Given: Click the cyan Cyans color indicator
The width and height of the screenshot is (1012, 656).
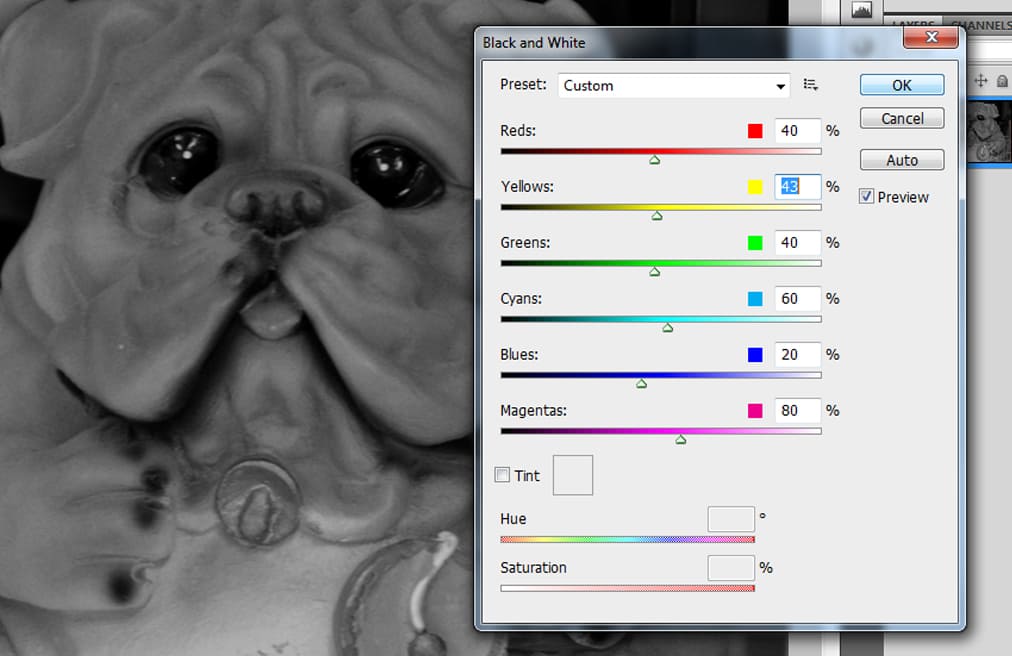Looking at the screenshot, I should pos(755,299).
